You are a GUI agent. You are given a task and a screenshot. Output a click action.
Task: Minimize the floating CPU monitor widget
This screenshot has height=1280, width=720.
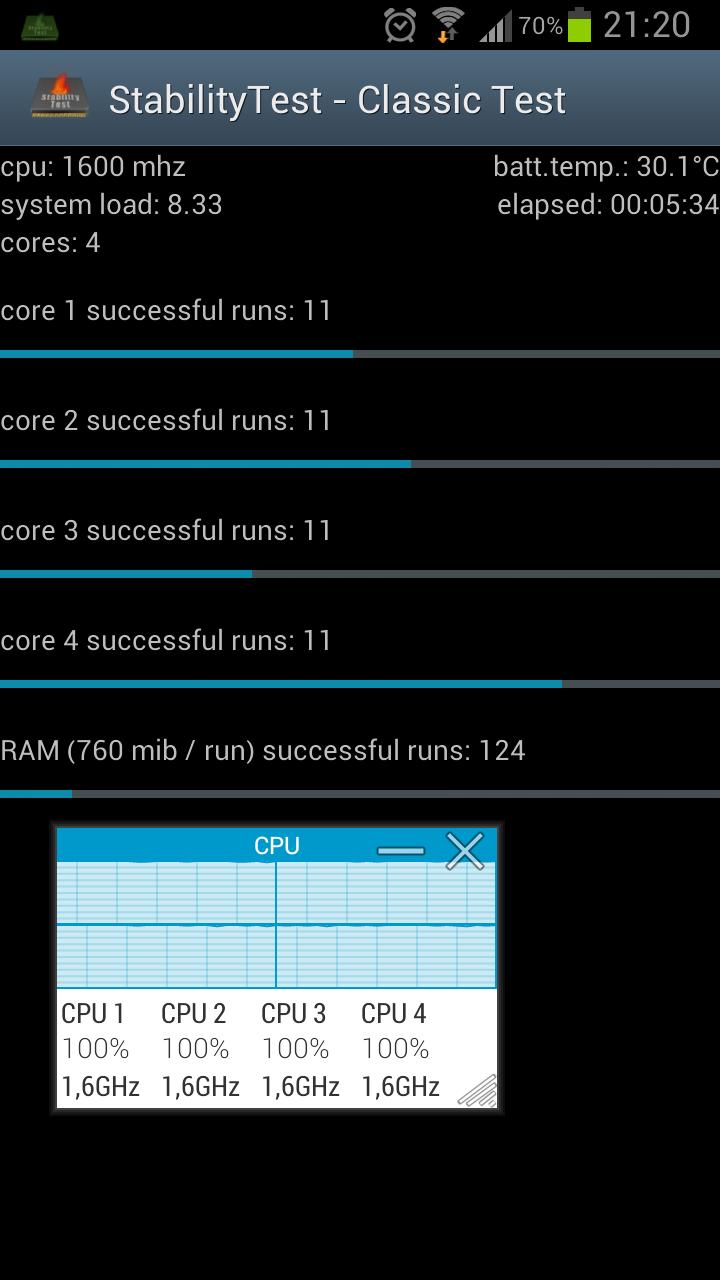[x=401, y=851]
